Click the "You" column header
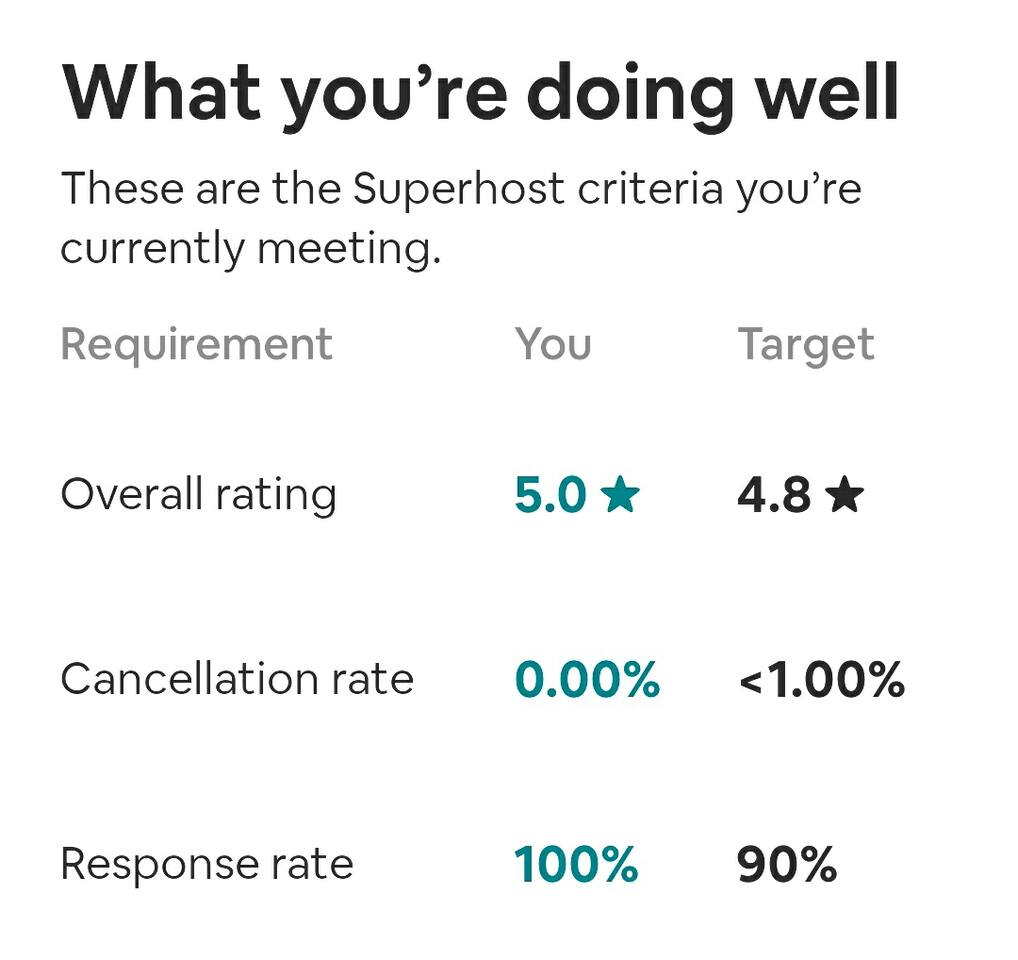Viewport: 1018px width, 960px height. (553, 344)
